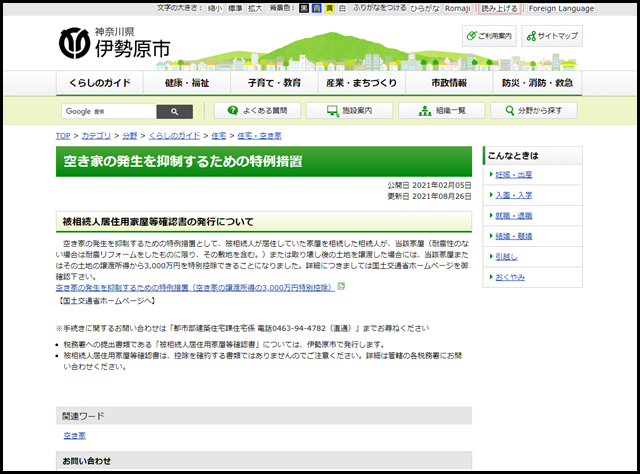Click the 被相続人居住用家屋等確認書の発行について heading
Screen dimensions: 640x474
(x=158, y=222)
